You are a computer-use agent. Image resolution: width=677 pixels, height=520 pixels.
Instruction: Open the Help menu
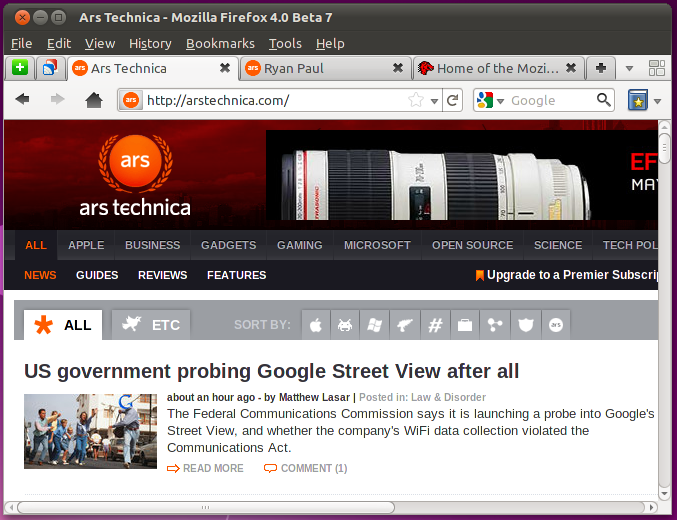point(330,43)
